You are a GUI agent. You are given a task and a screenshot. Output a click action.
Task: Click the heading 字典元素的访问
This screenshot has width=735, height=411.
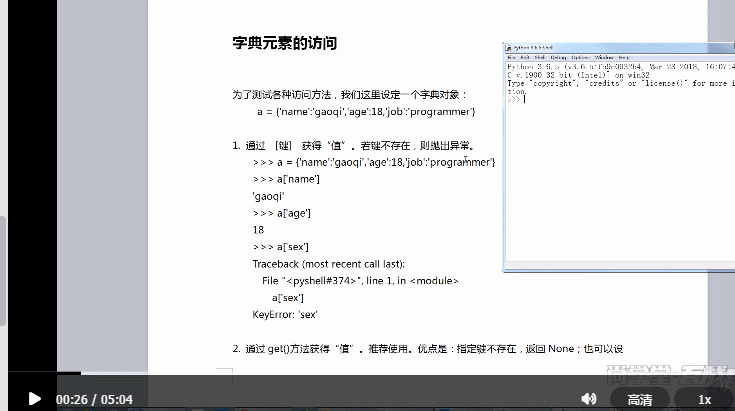pyautogui.click(x=285, y=43)
